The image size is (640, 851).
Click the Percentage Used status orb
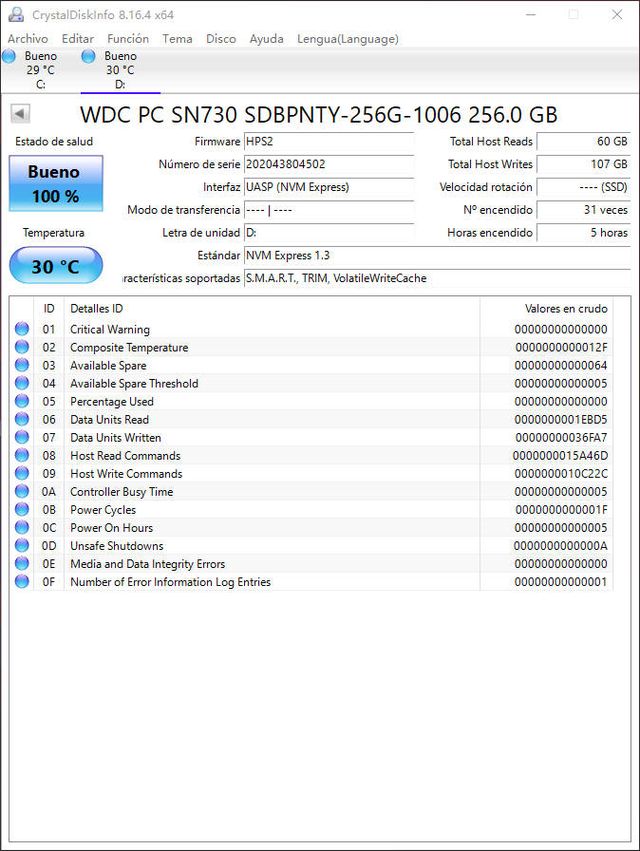click(x=22, y=401)
